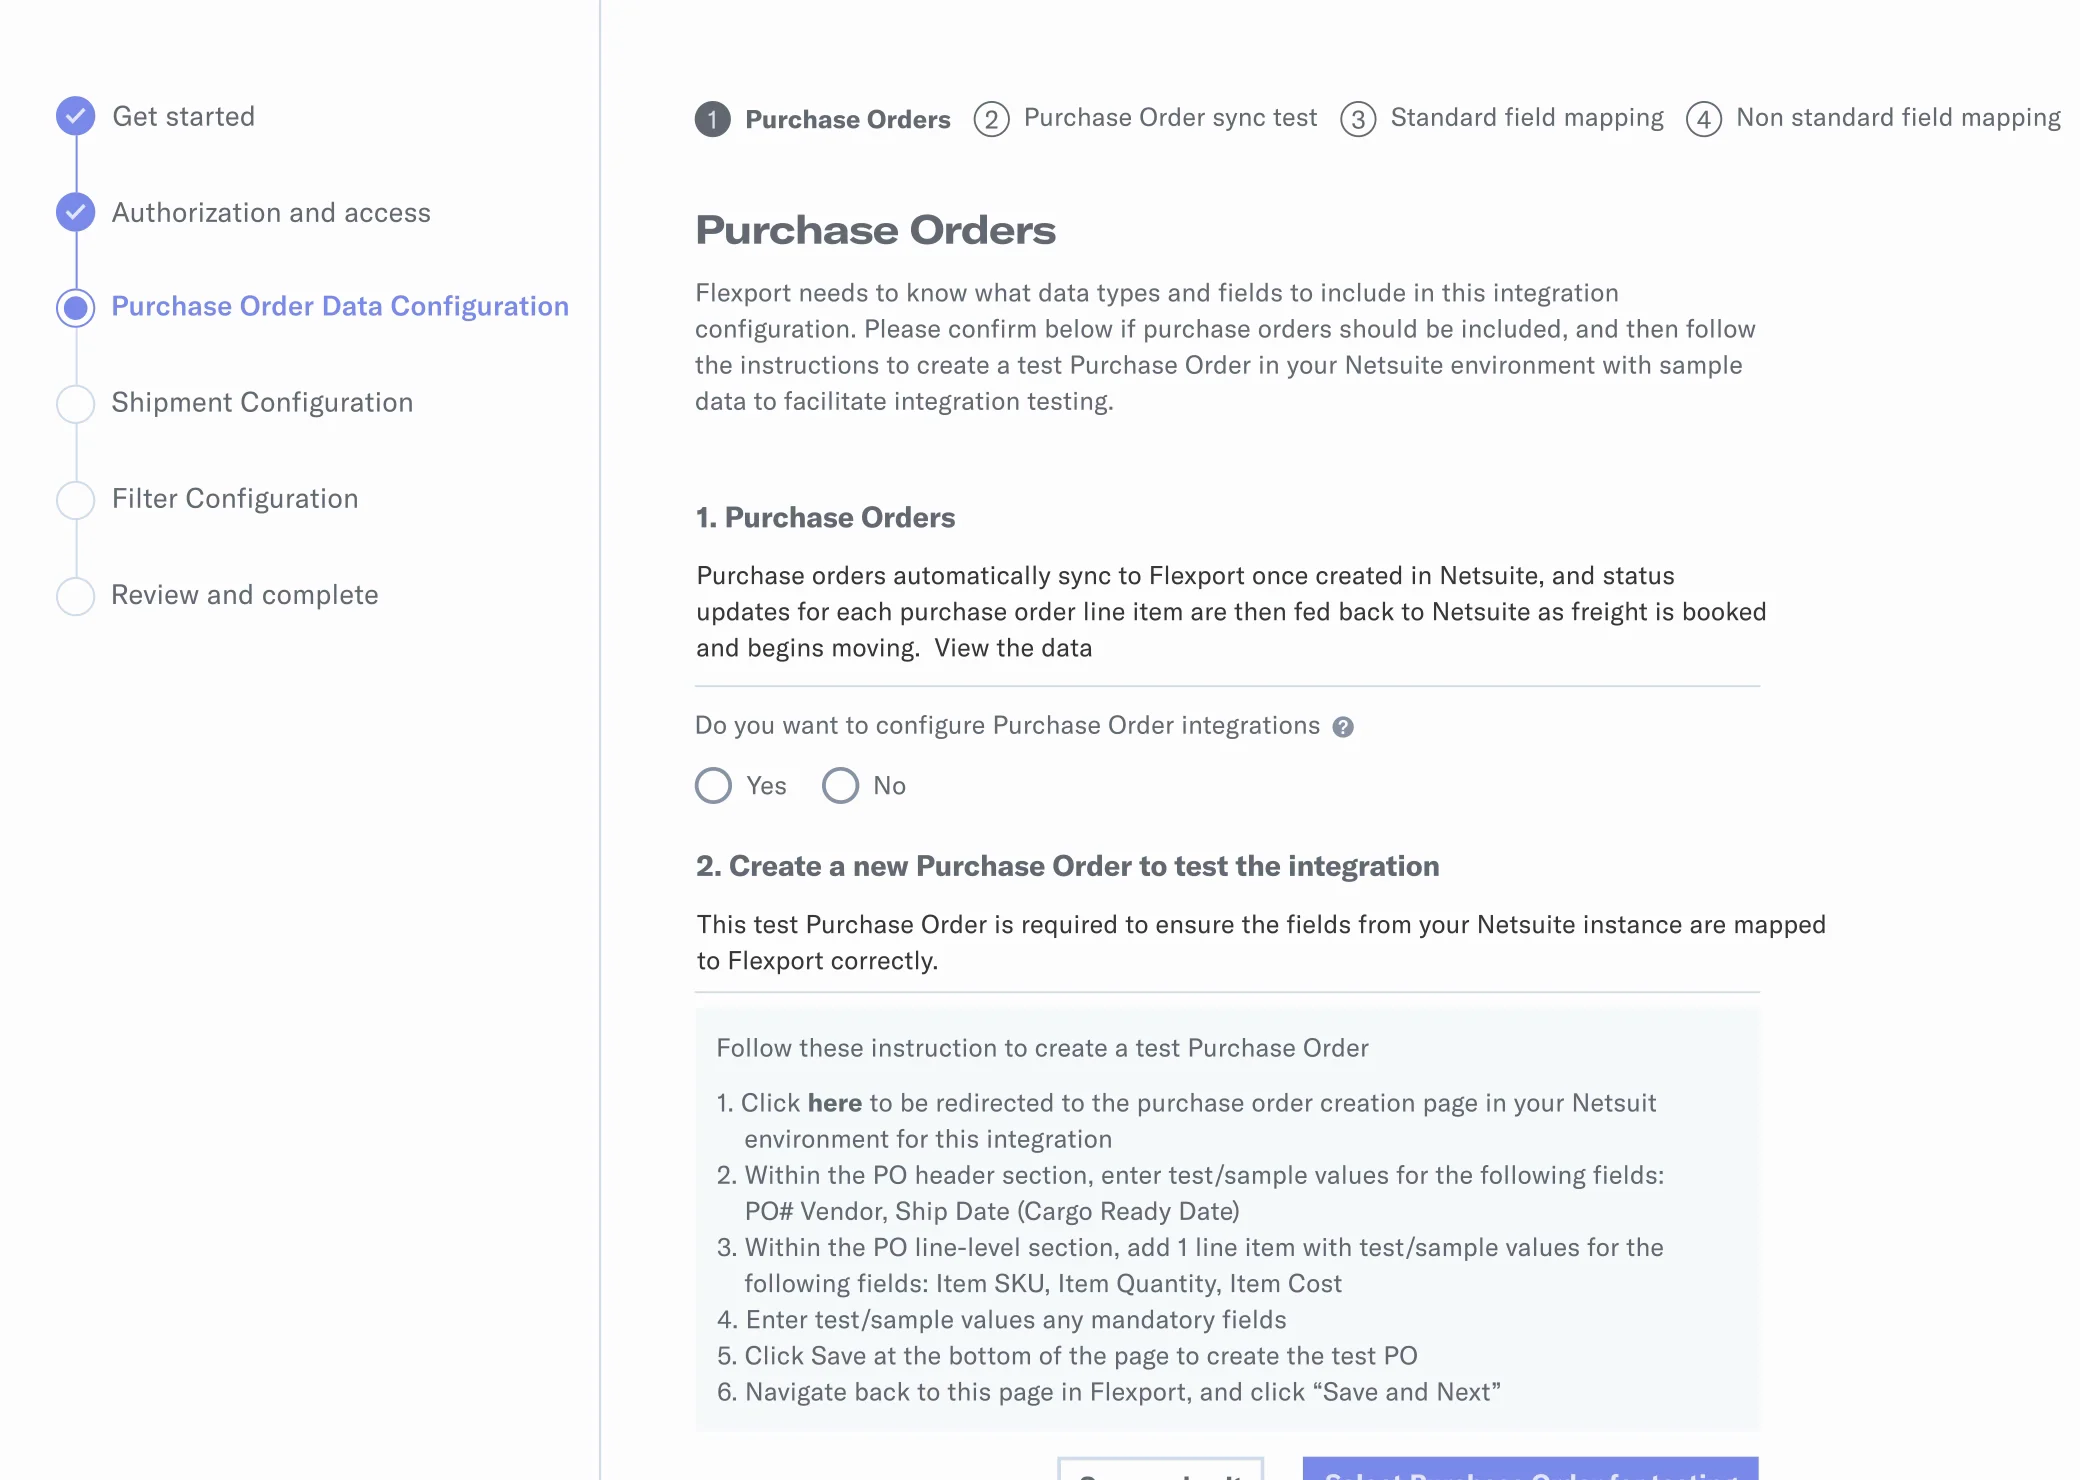
Task: Click the Get started checkmark icon
Action: point(76,116)
